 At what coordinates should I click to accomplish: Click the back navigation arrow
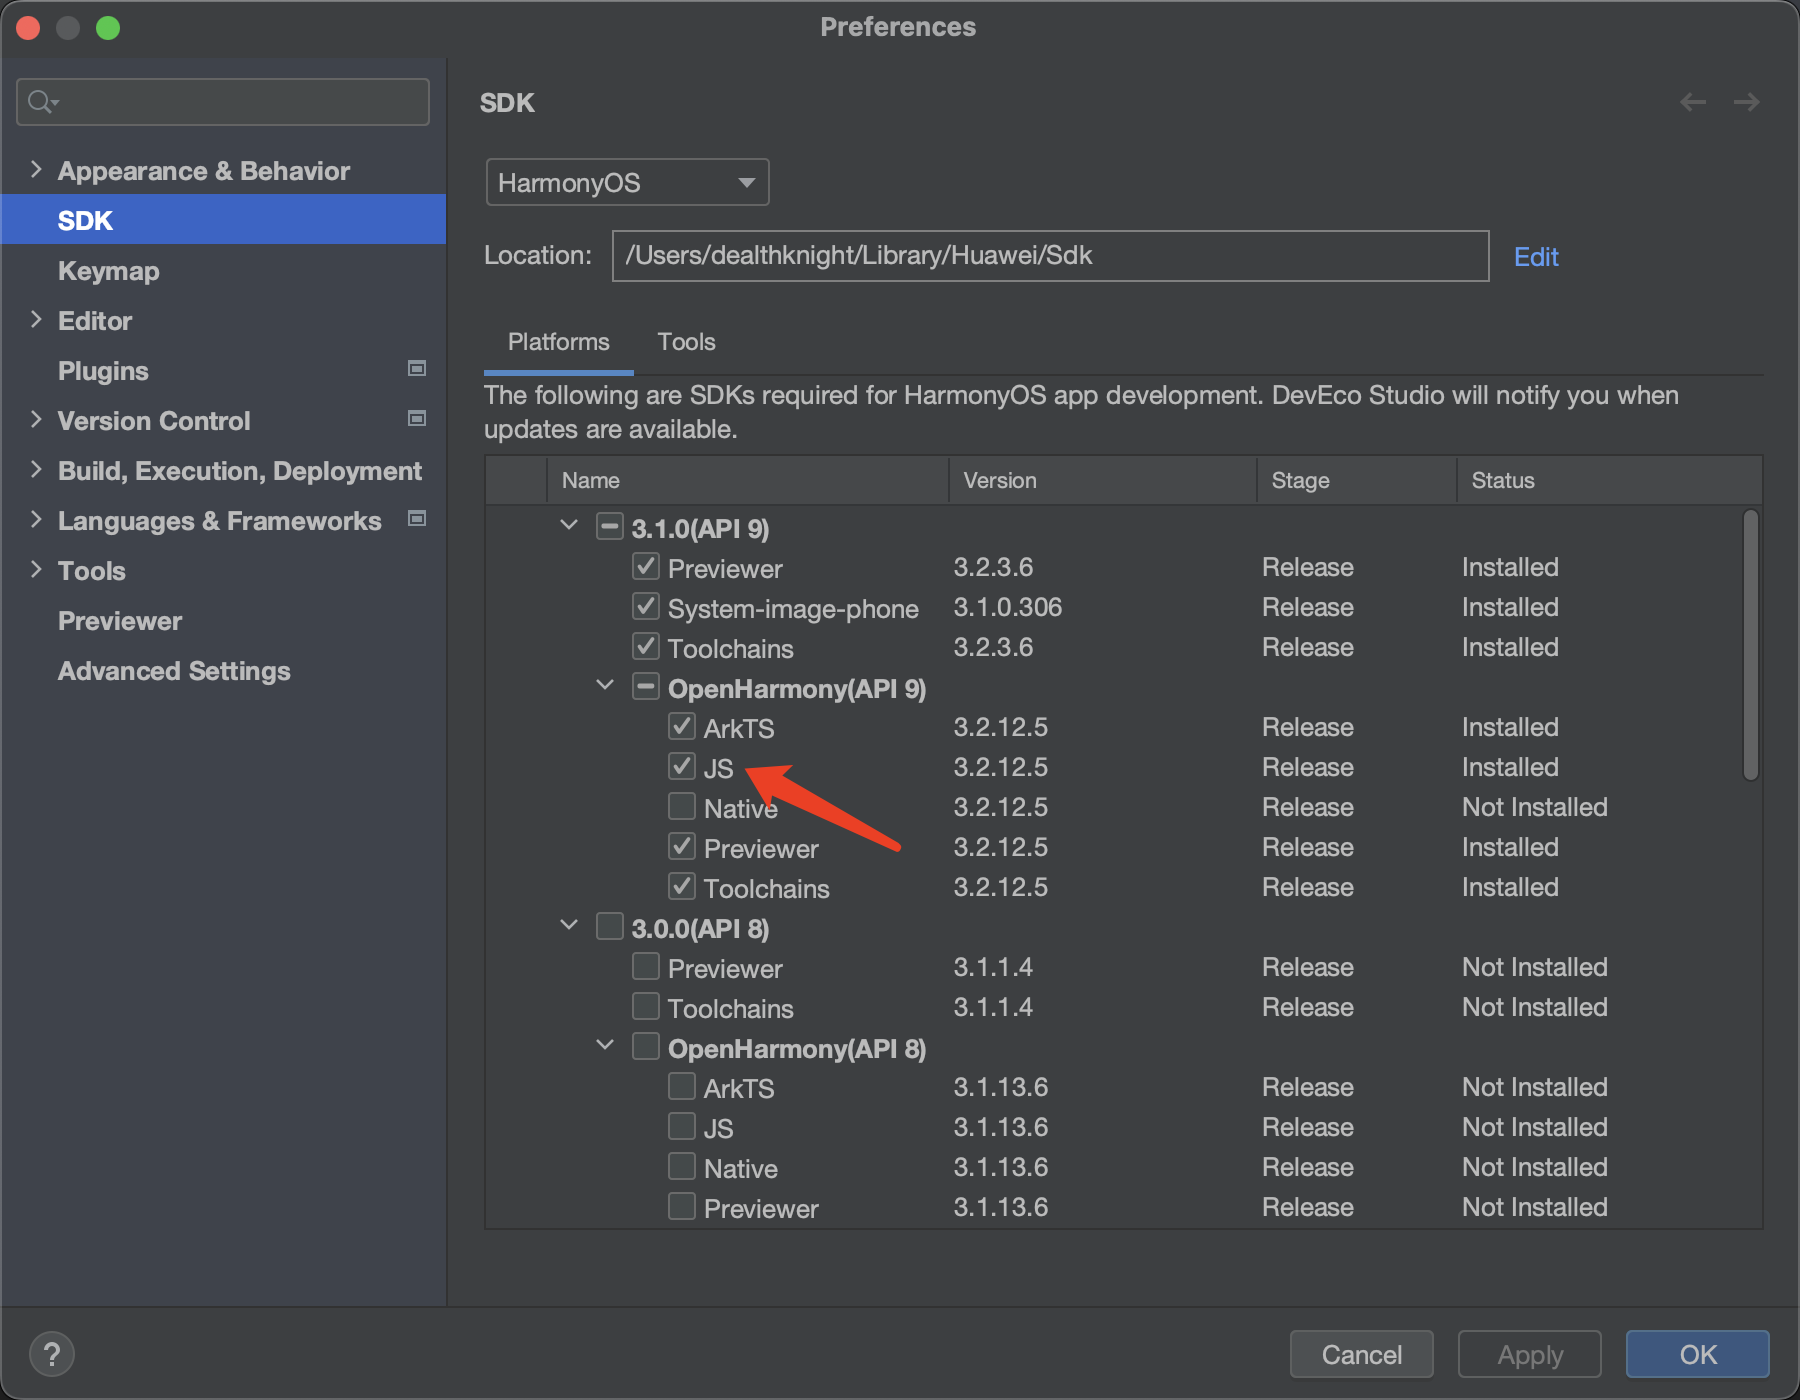(1693, 102)
